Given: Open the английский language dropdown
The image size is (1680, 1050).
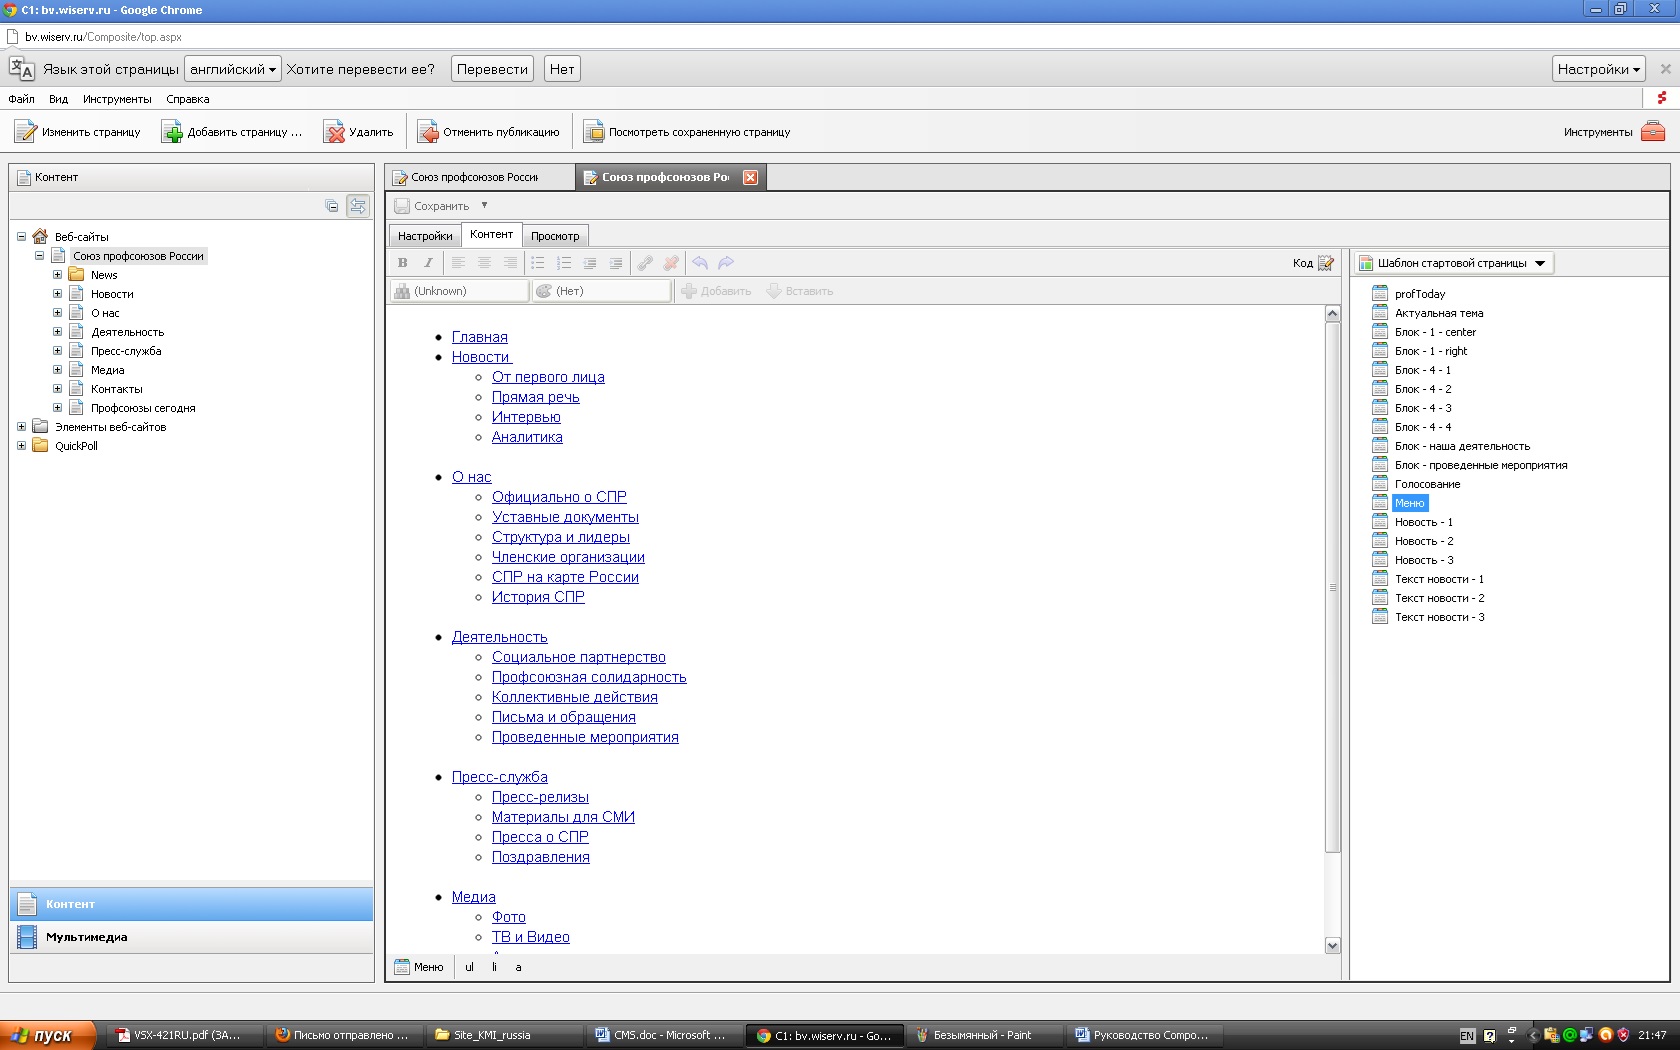Looking at the screenshot, I should 232,69.
